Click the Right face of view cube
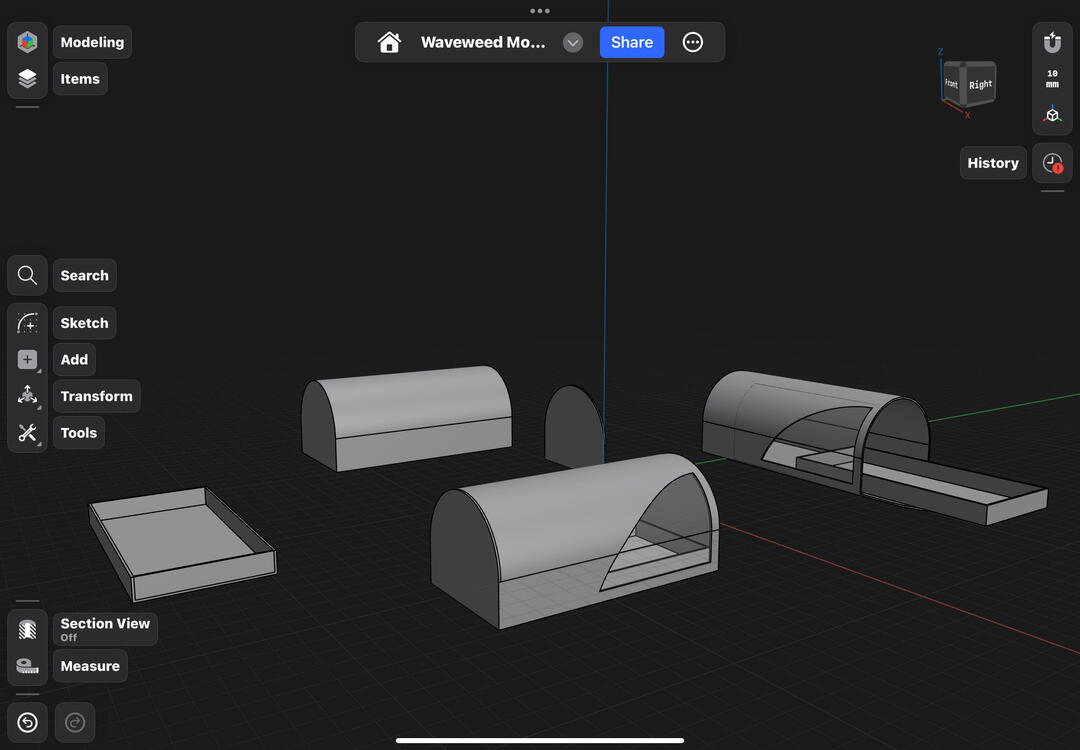 pos(980,85)
